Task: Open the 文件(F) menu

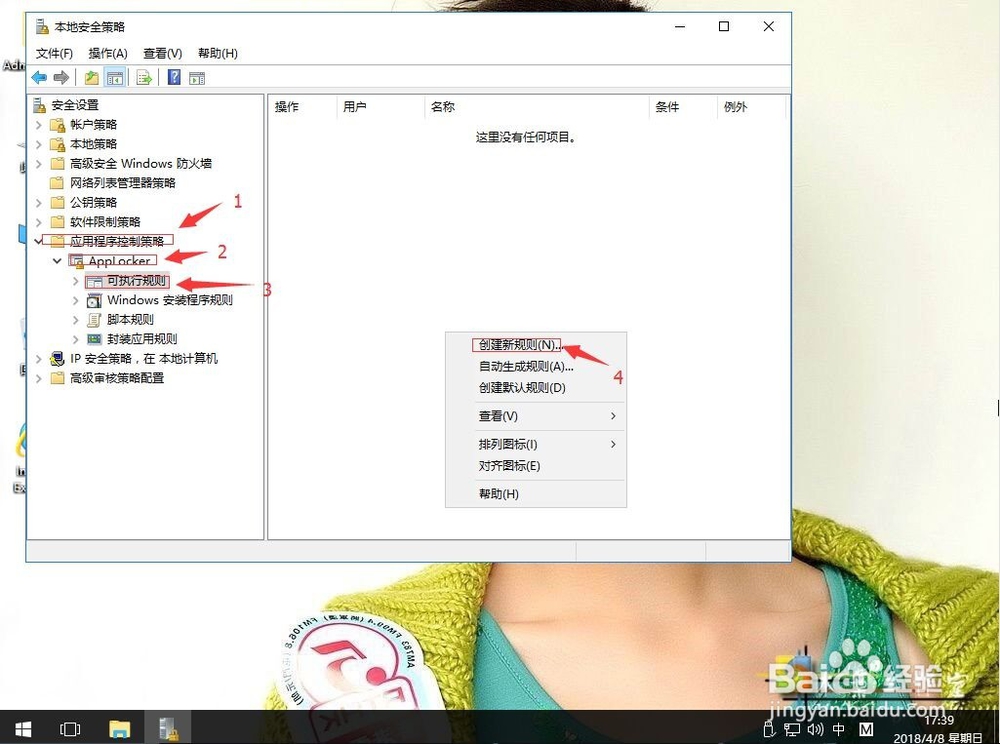Action: point(53,53)
